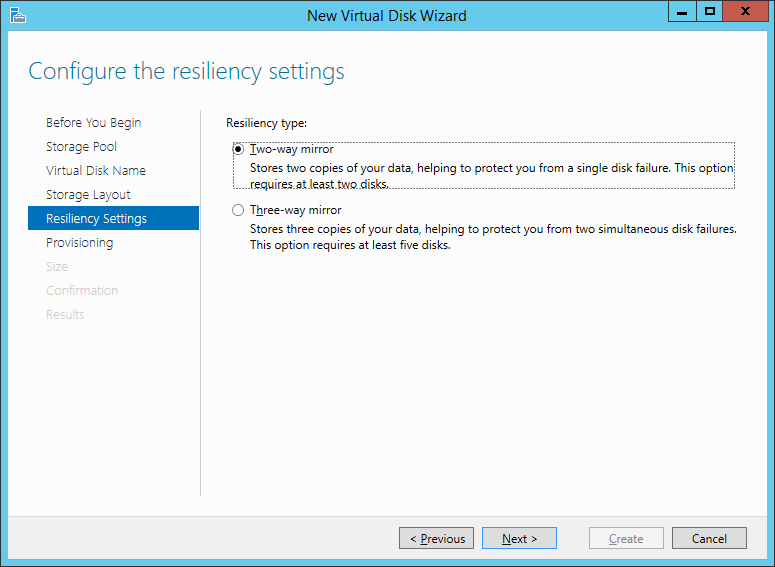This screenshot has width=775, height=567.
Task: Open the Virtual Disk Name step
Action: pos(96,171)
